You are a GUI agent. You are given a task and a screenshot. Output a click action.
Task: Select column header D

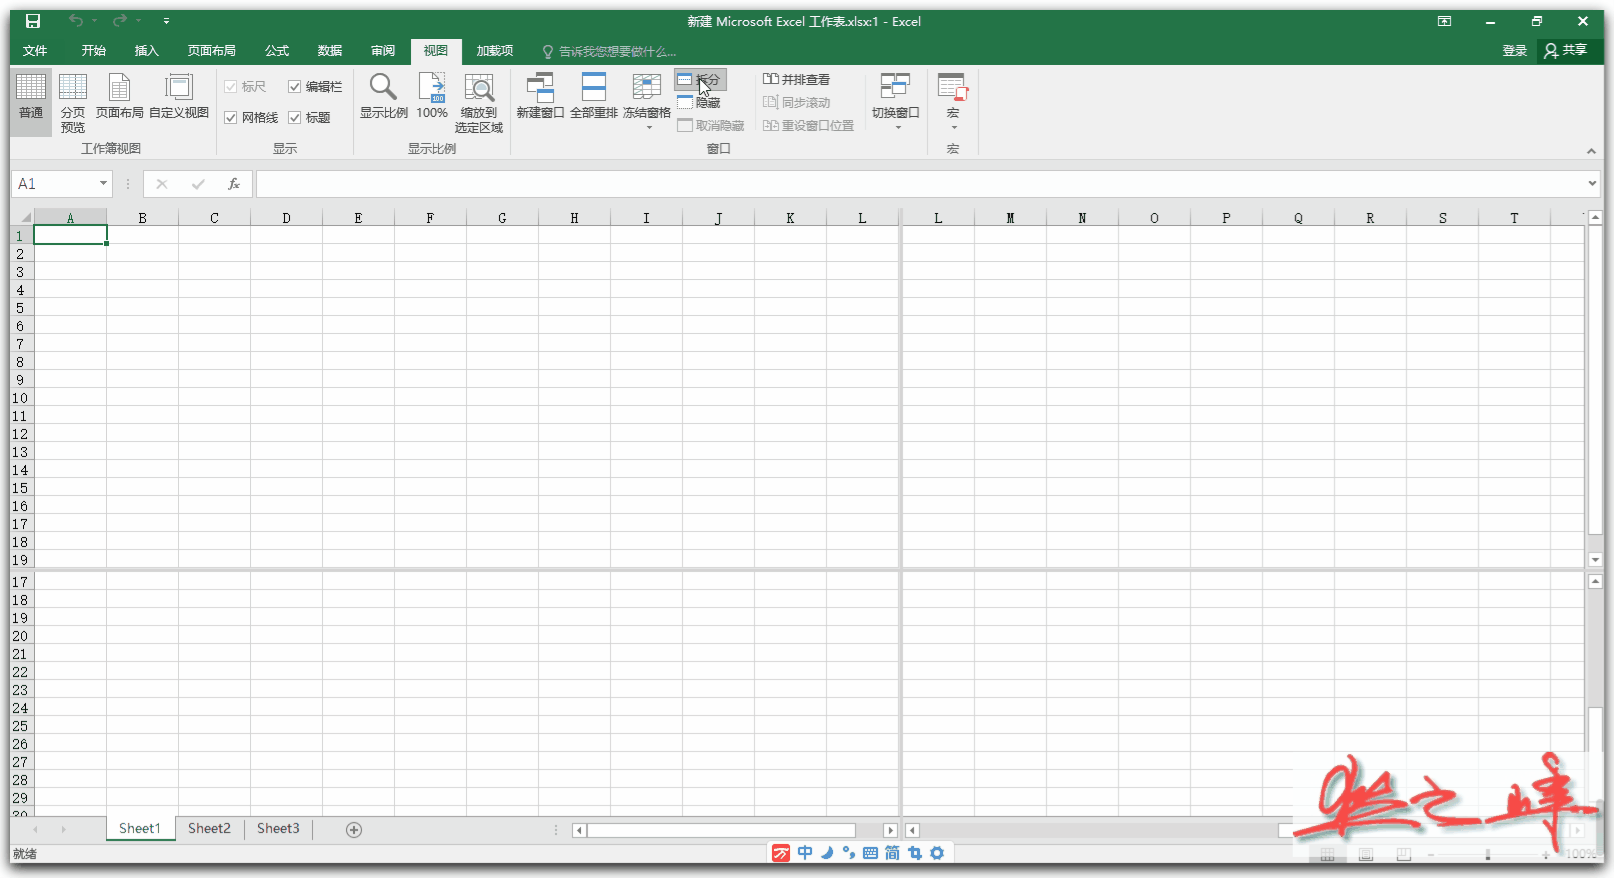click(286, 218)
